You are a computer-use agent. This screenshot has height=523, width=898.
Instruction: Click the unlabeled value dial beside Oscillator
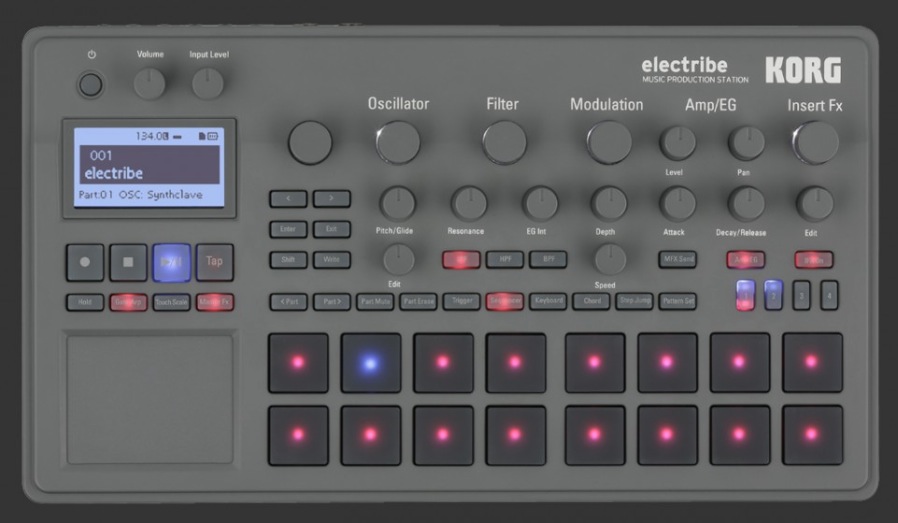[310, 142]
